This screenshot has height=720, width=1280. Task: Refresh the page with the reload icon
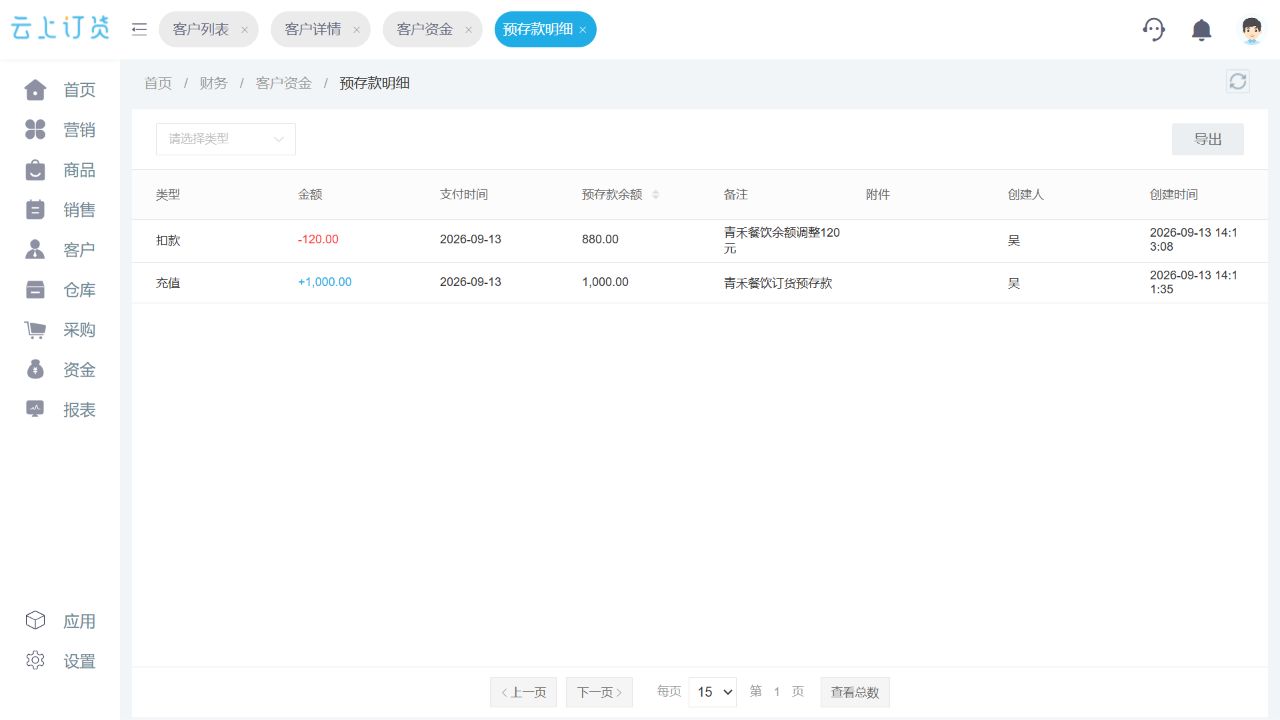[1238, 81]
